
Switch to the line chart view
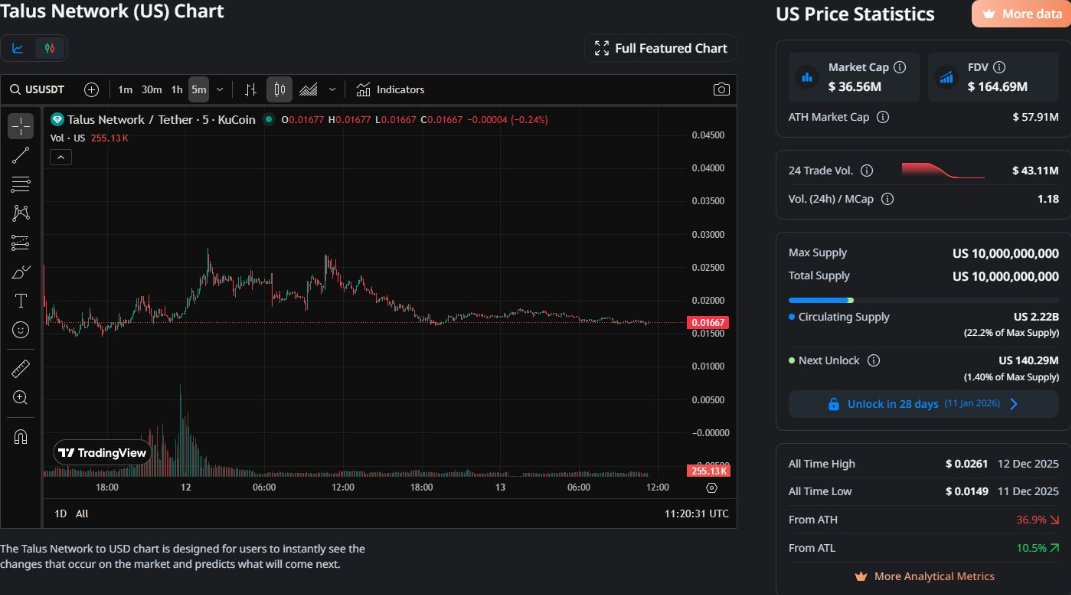pyautogui.click(x=19, y=48)
